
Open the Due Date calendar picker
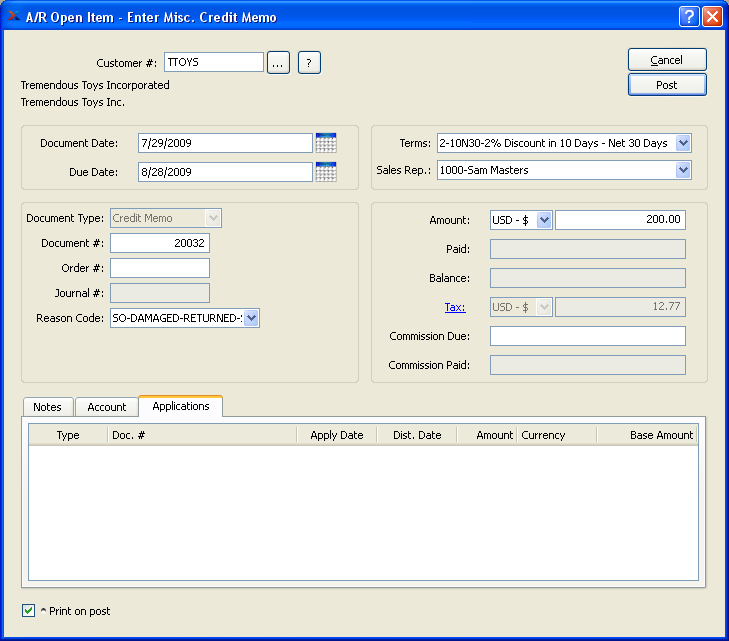[326, 172]
